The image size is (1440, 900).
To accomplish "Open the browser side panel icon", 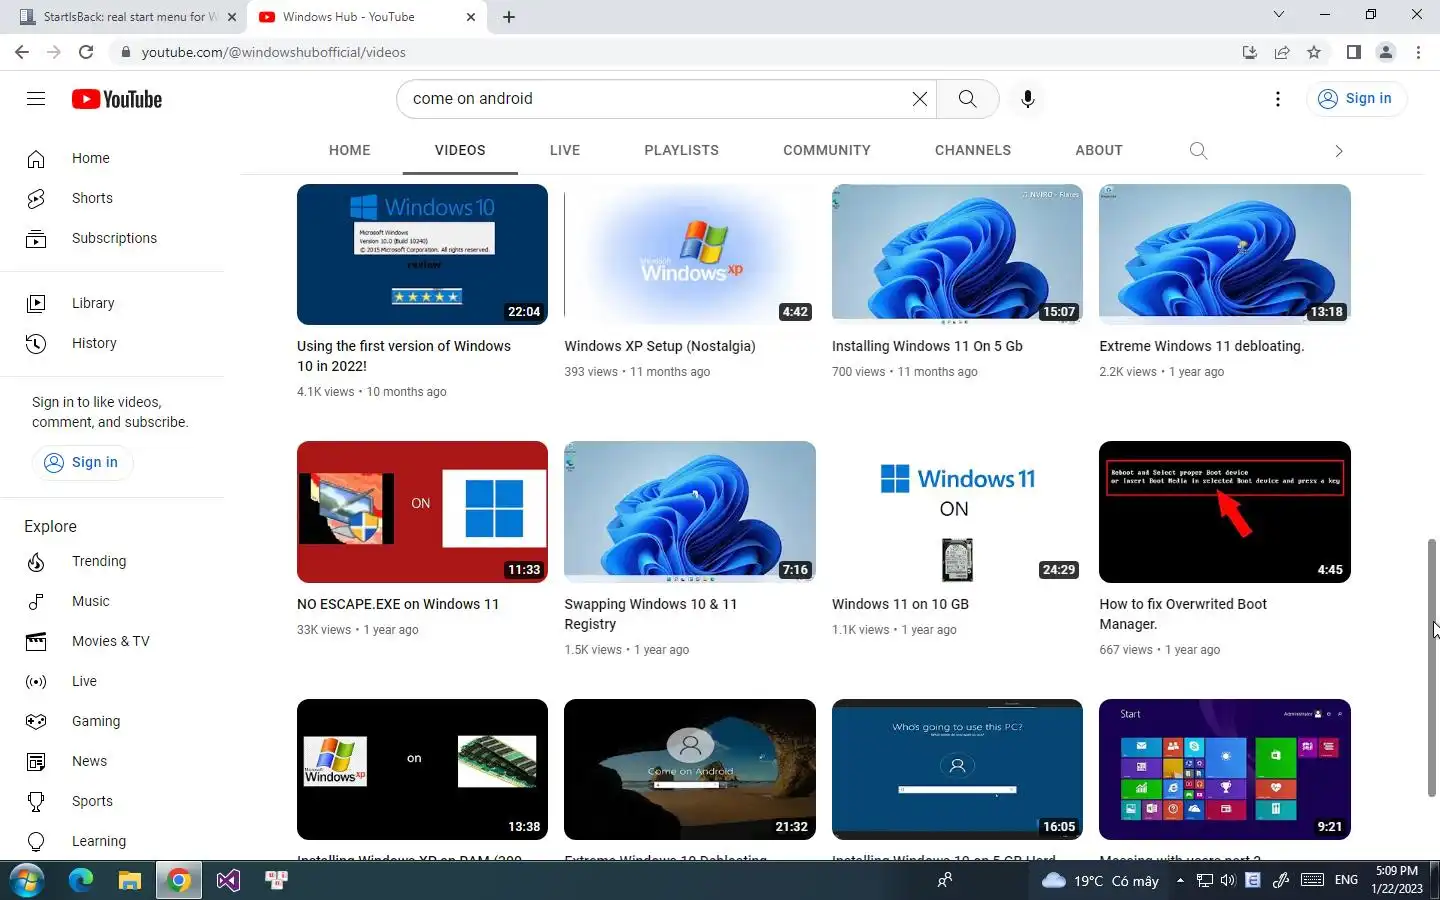I will [x=1353, y=52].
